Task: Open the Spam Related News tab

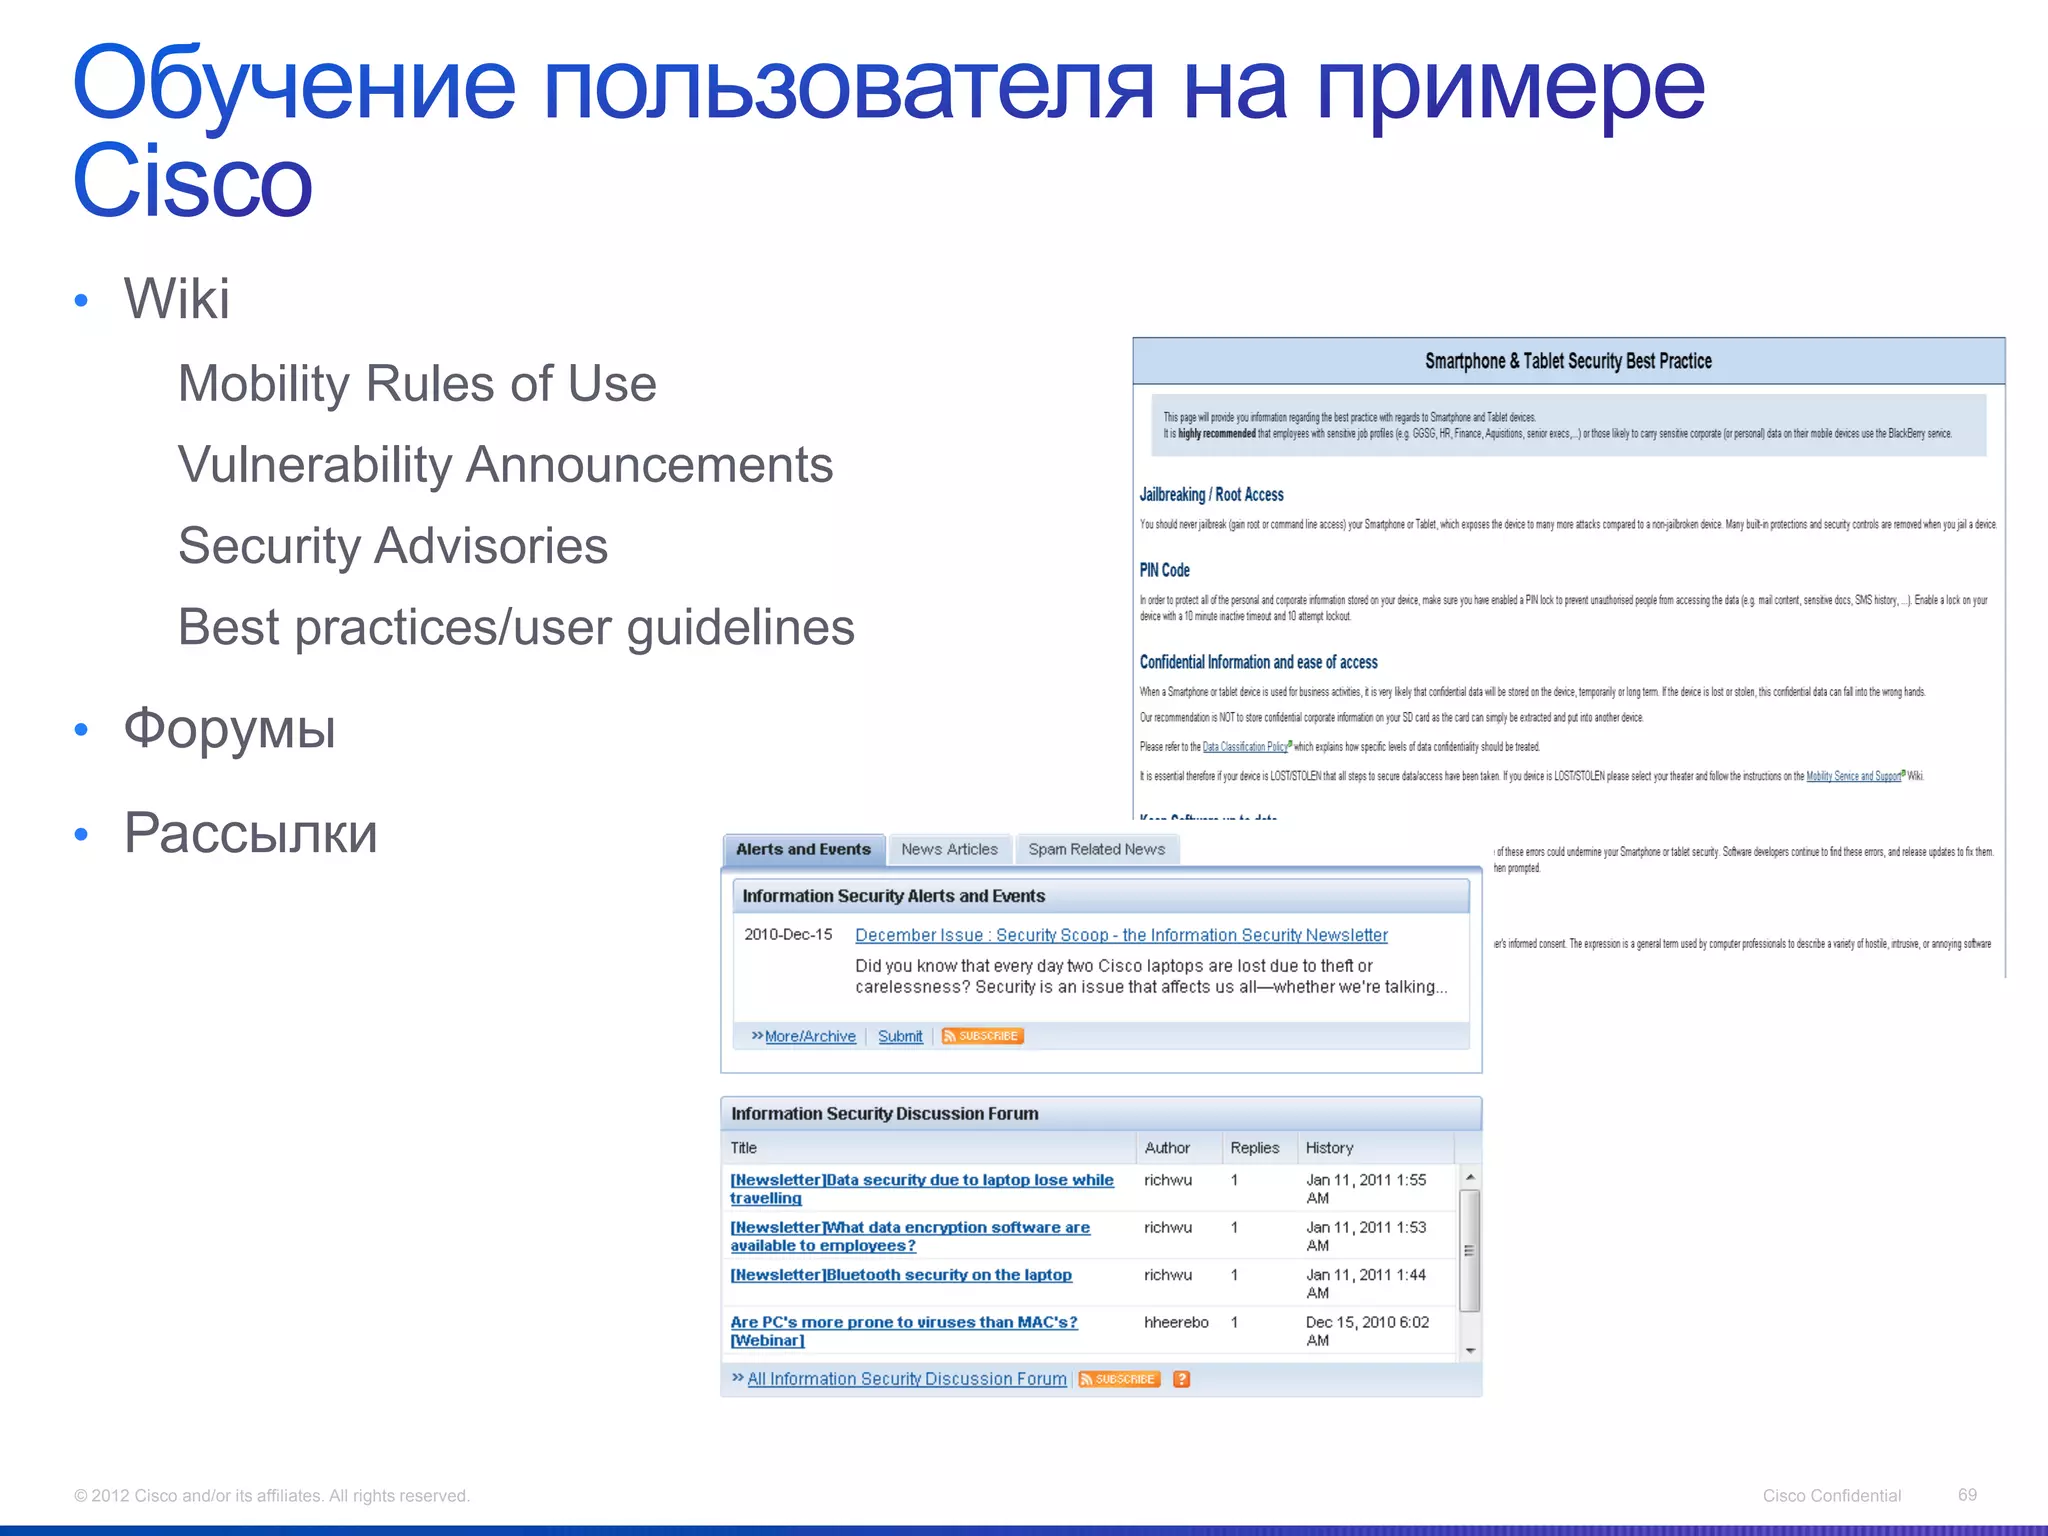Action: point(1097,849)
